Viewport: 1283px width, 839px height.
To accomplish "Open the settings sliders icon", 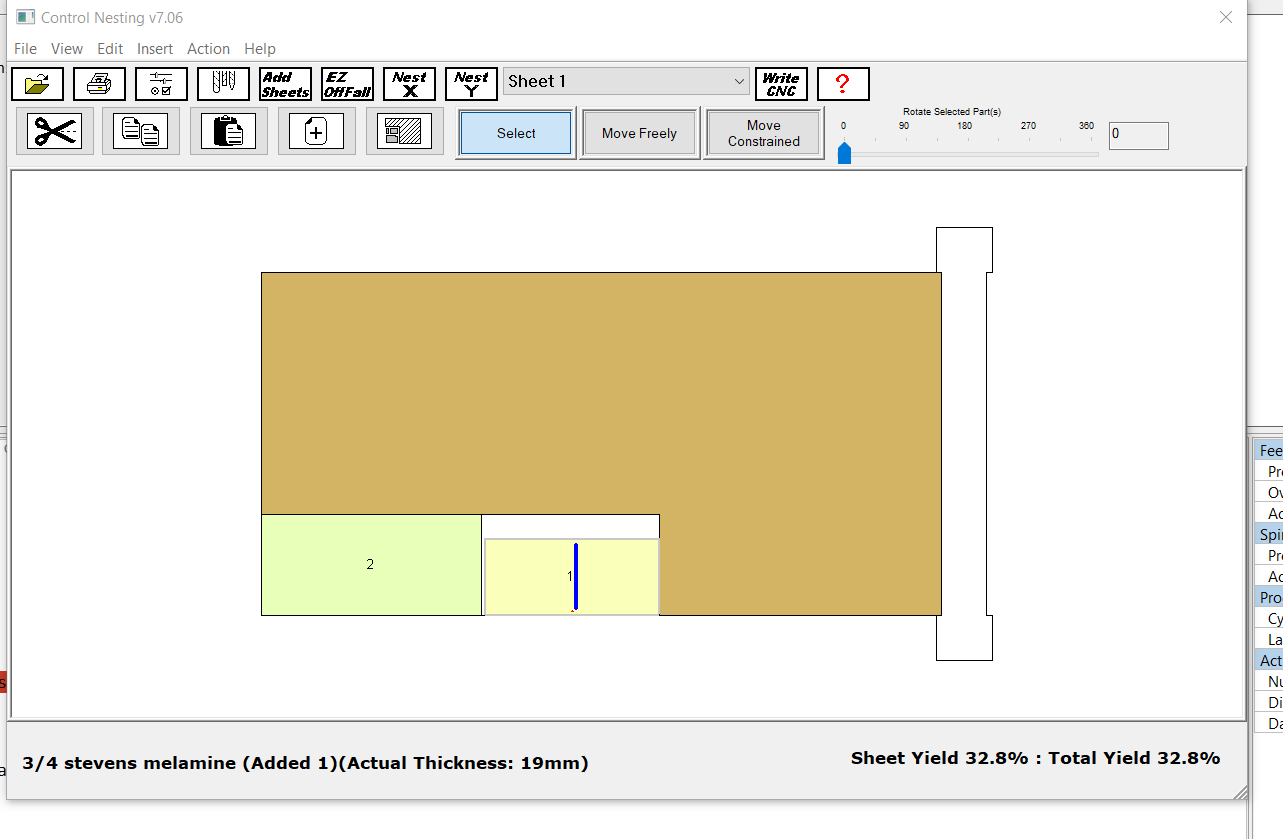I will tap(161, 84).
